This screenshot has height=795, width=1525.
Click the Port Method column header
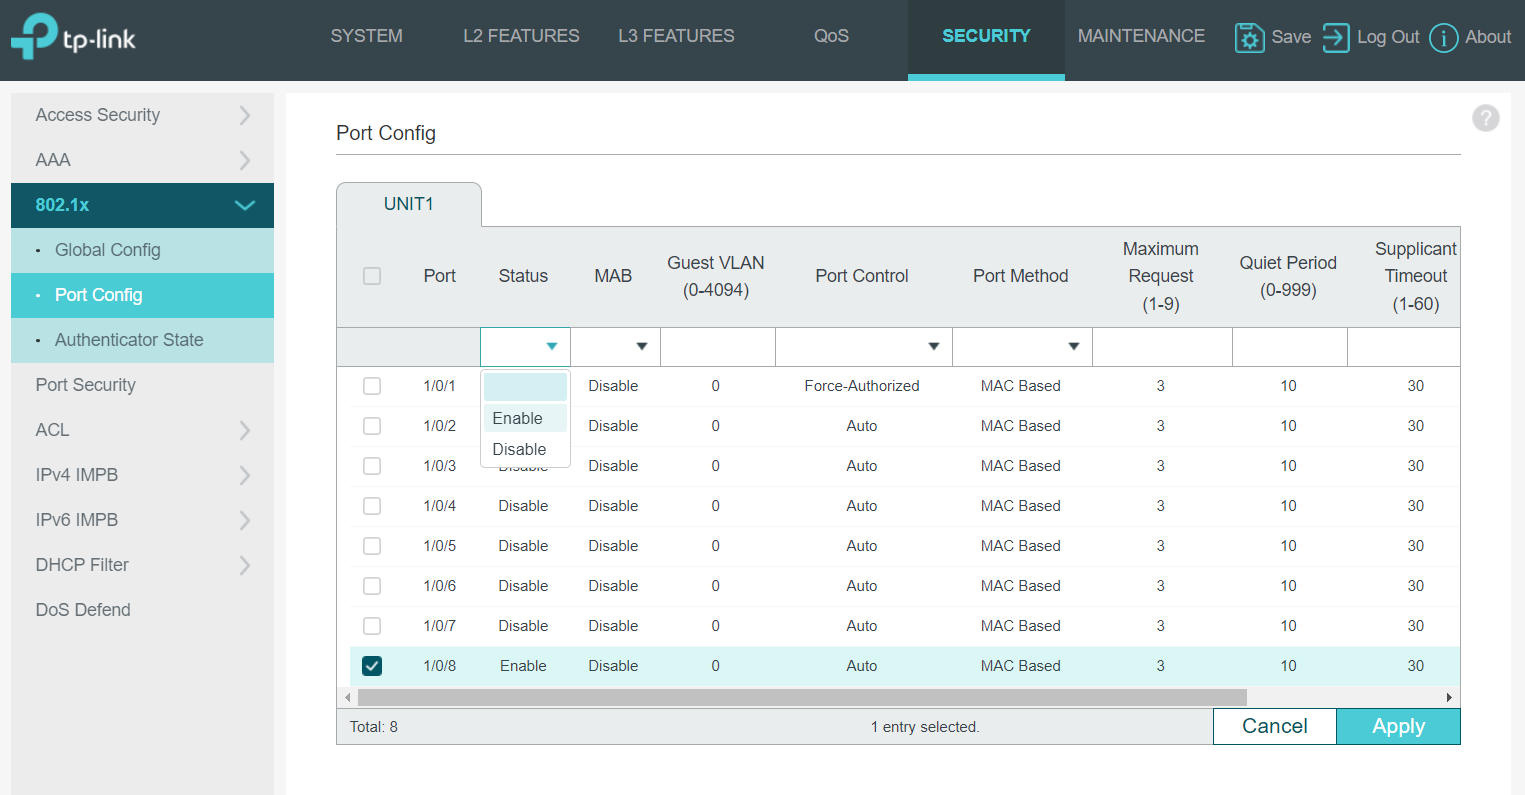point(1021,276)
